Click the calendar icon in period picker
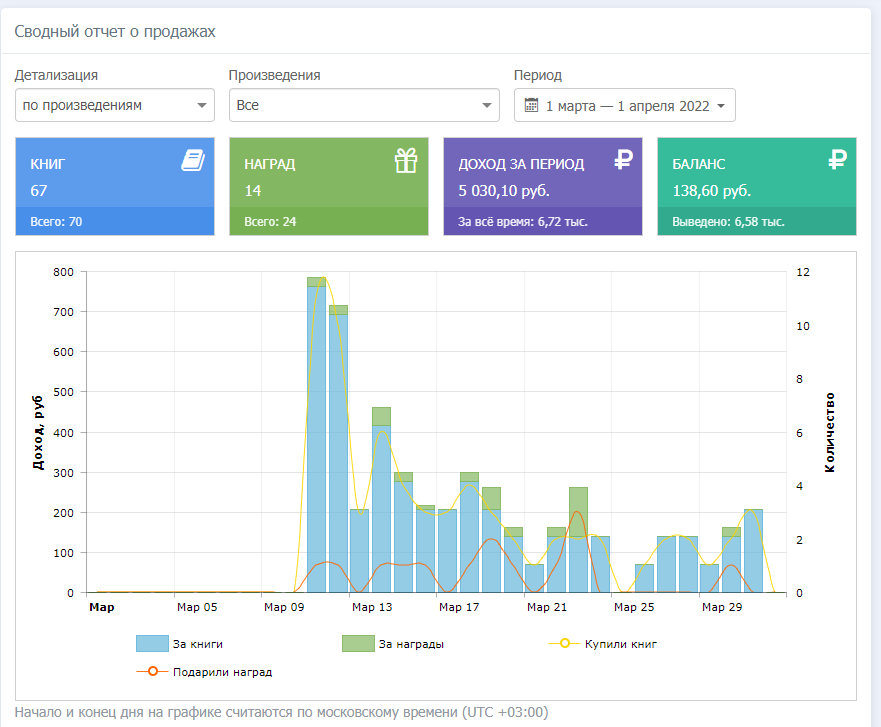 click(x=531, y=106)
